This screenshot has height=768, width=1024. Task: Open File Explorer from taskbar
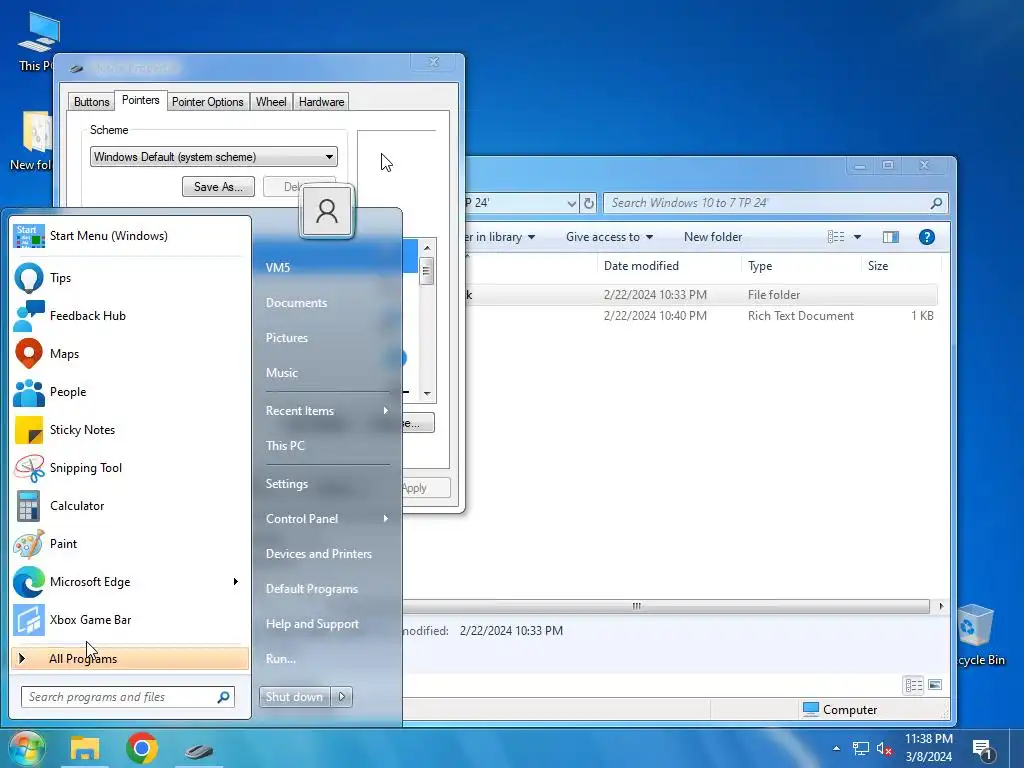click(85, 748)
